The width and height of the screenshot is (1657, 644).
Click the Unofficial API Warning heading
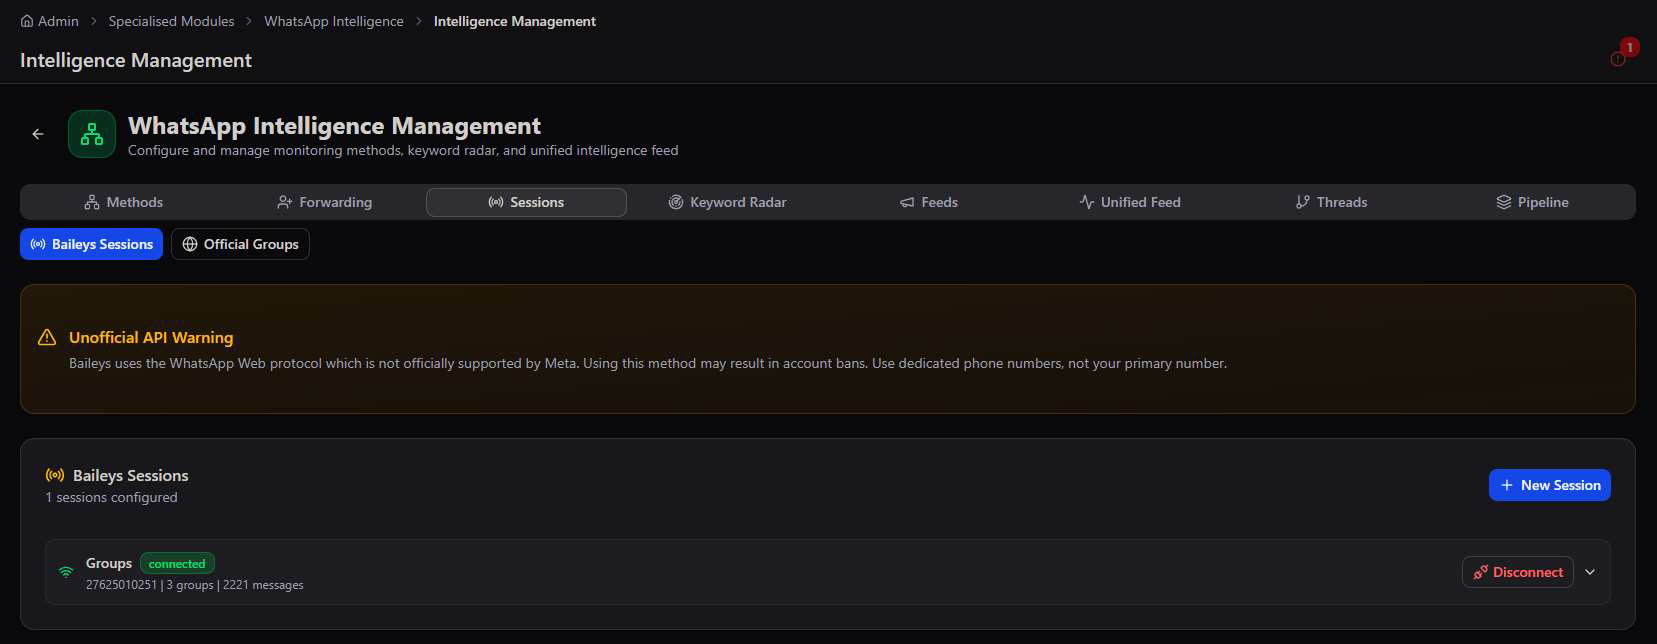click(x=151, y=338)
